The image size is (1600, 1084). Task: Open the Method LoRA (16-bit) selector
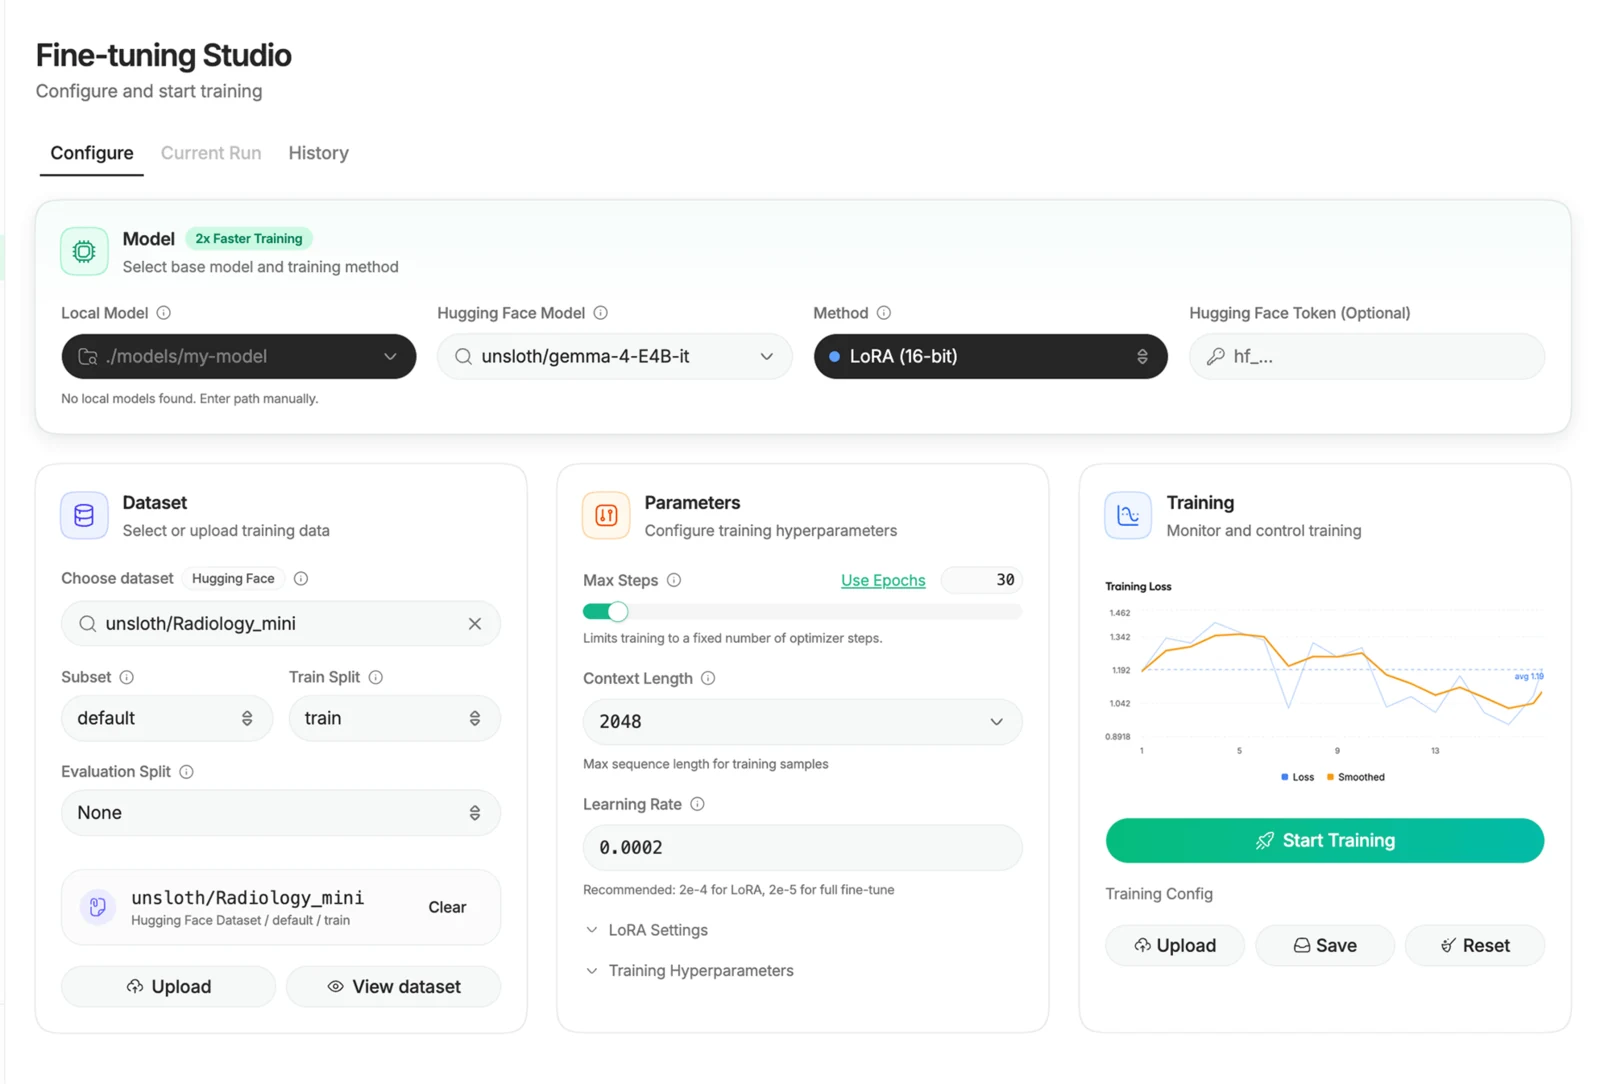pyautogui.click(x=991, y=357)
